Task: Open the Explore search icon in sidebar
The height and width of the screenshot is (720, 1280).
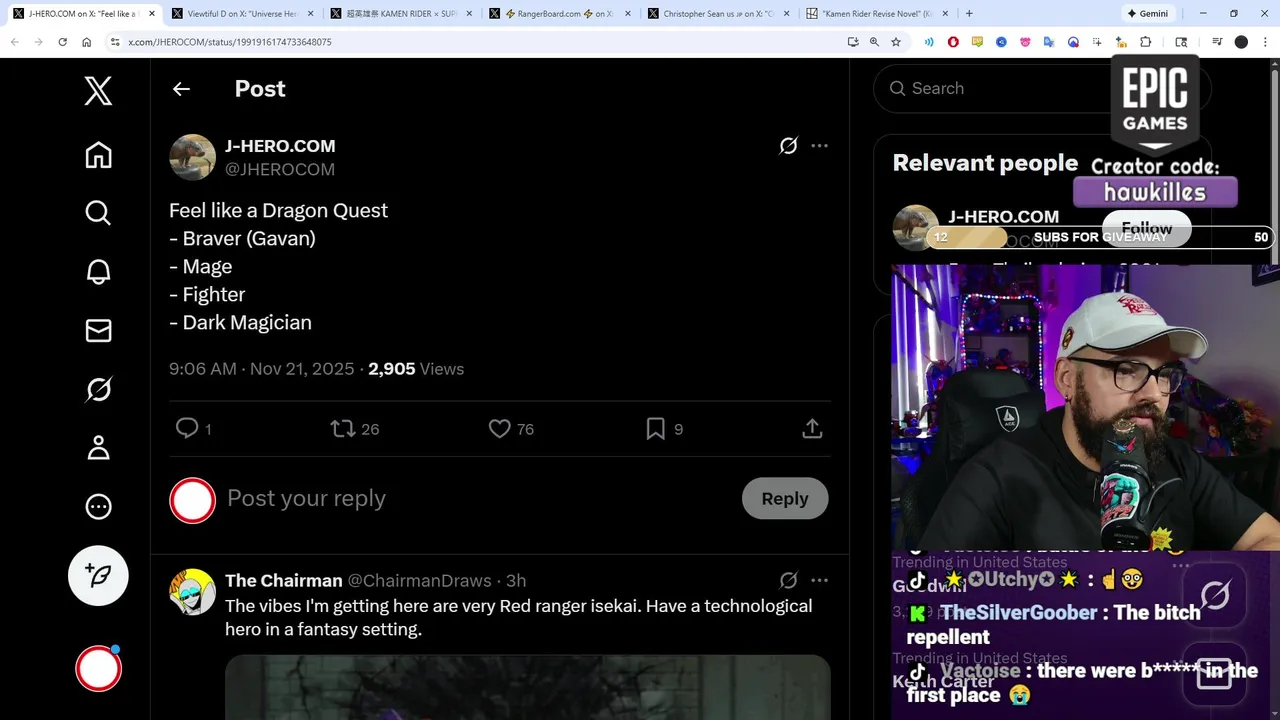Action: (x=98, y=212)
